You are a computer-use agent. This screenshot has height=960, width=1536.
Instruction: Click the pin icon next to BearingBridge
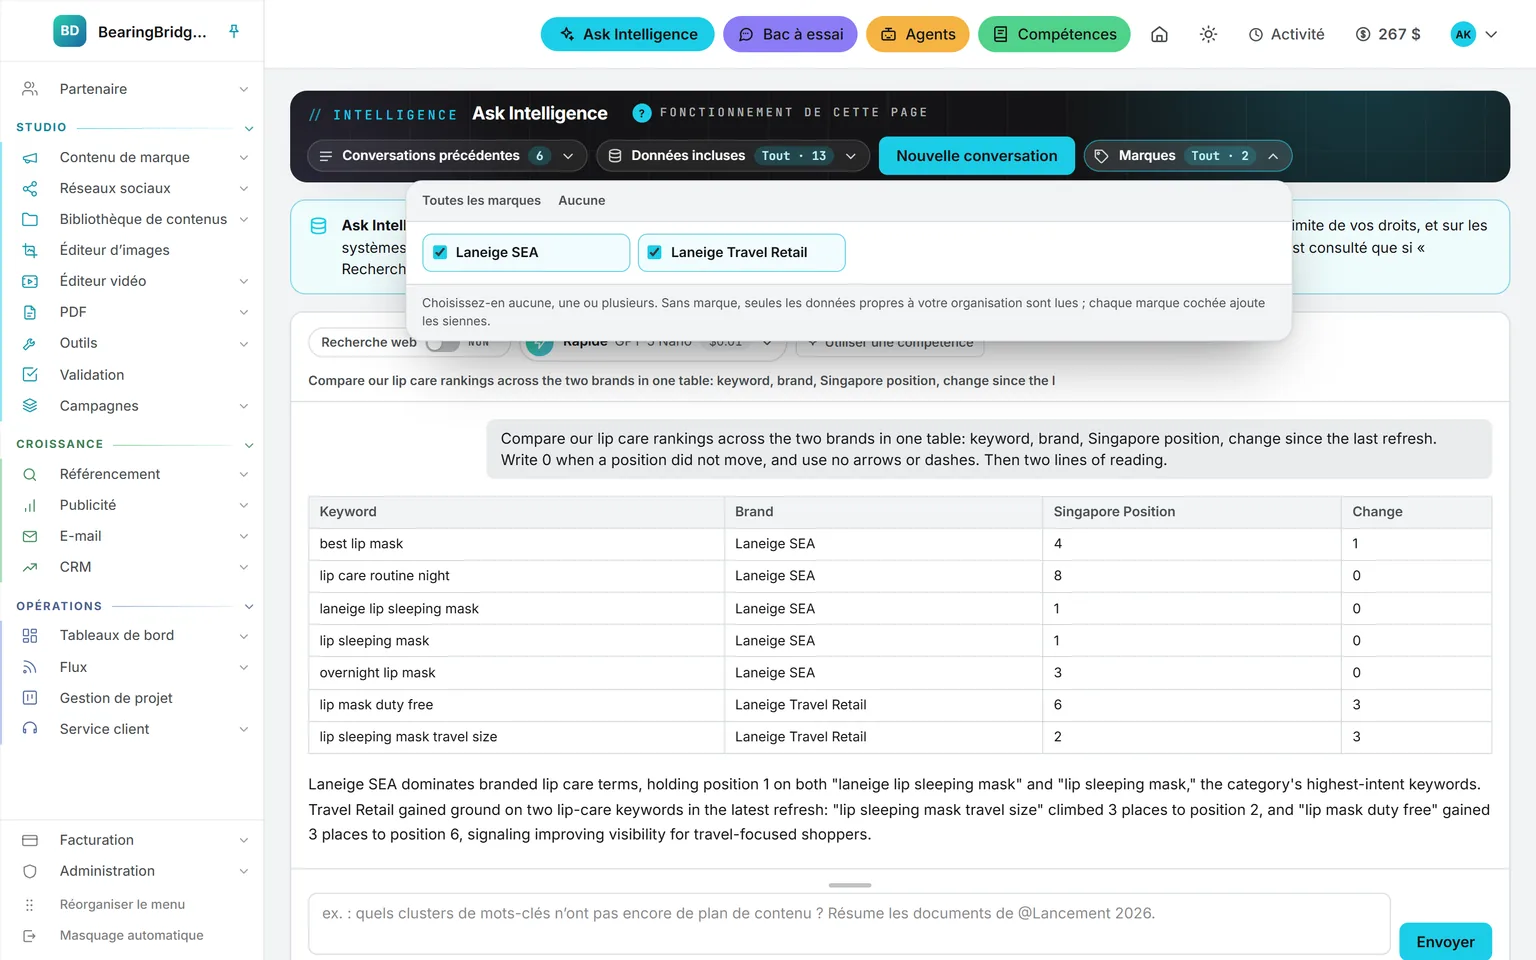pos(234,31)
